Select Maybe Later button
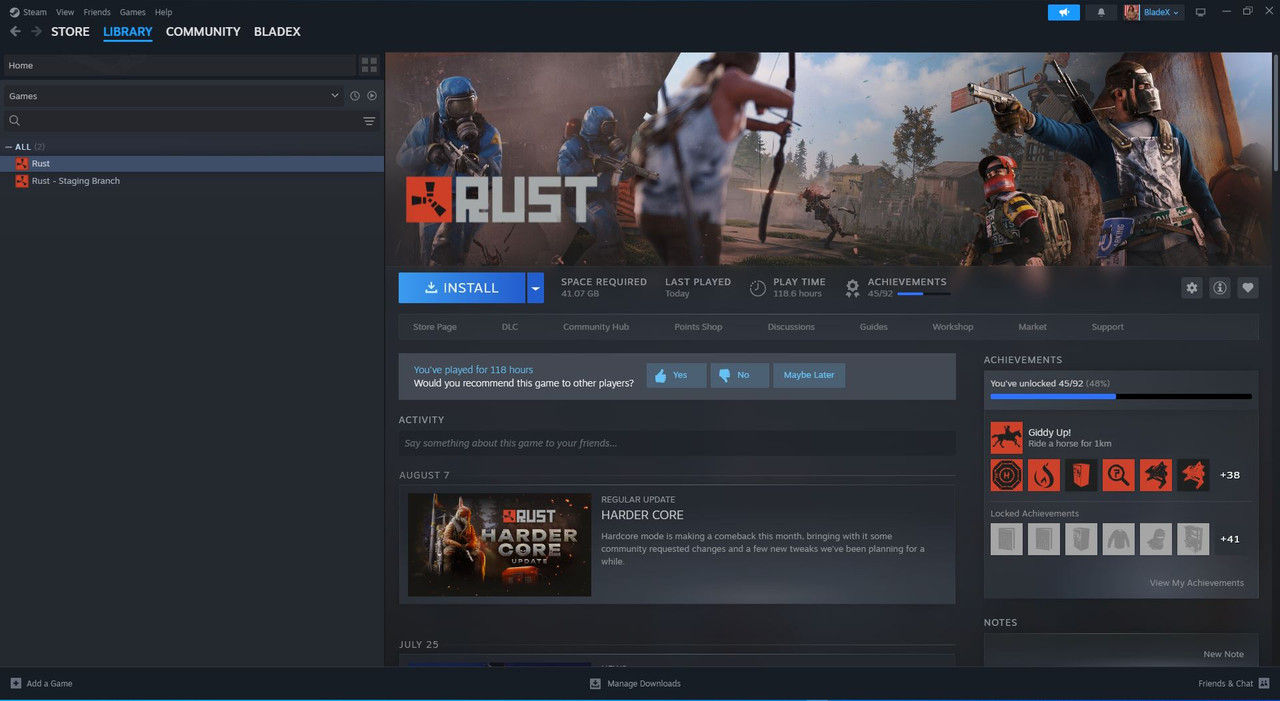The height and width of the screenshot is (701, 1280). point(809,375)
